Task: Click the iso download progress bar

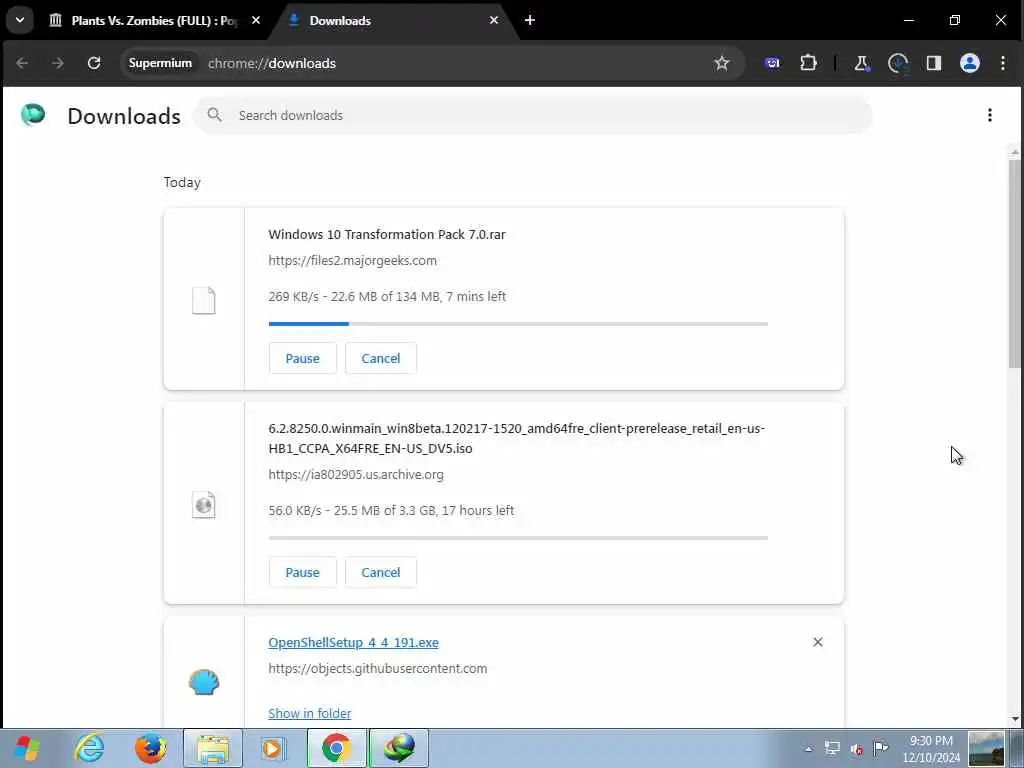Action: point(518,537)
